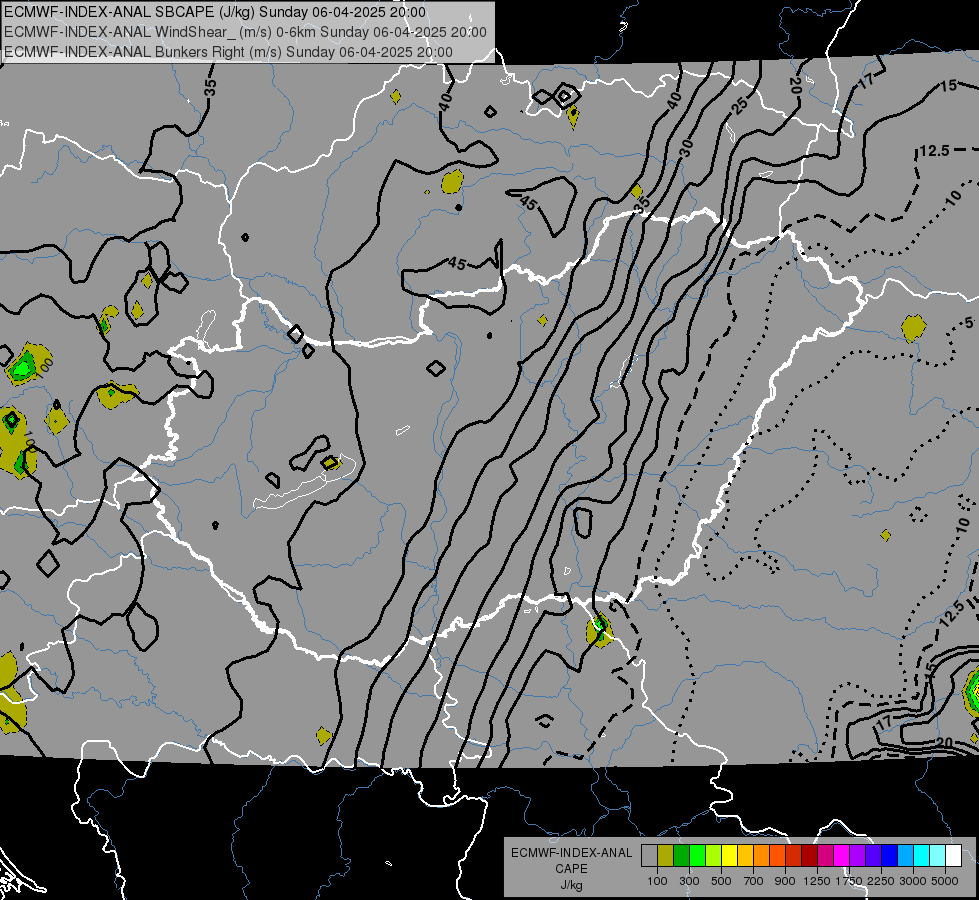Screen dimensions: 979x900
Task: Click the dark green legend swatch
Action: coord(681,856)
